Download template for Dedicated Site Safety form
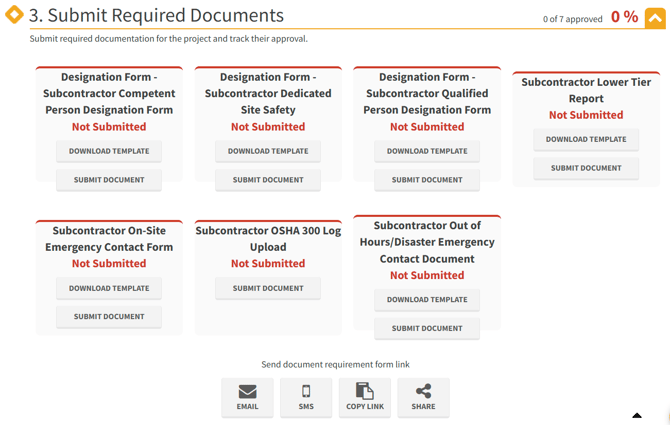 (268, 152)
